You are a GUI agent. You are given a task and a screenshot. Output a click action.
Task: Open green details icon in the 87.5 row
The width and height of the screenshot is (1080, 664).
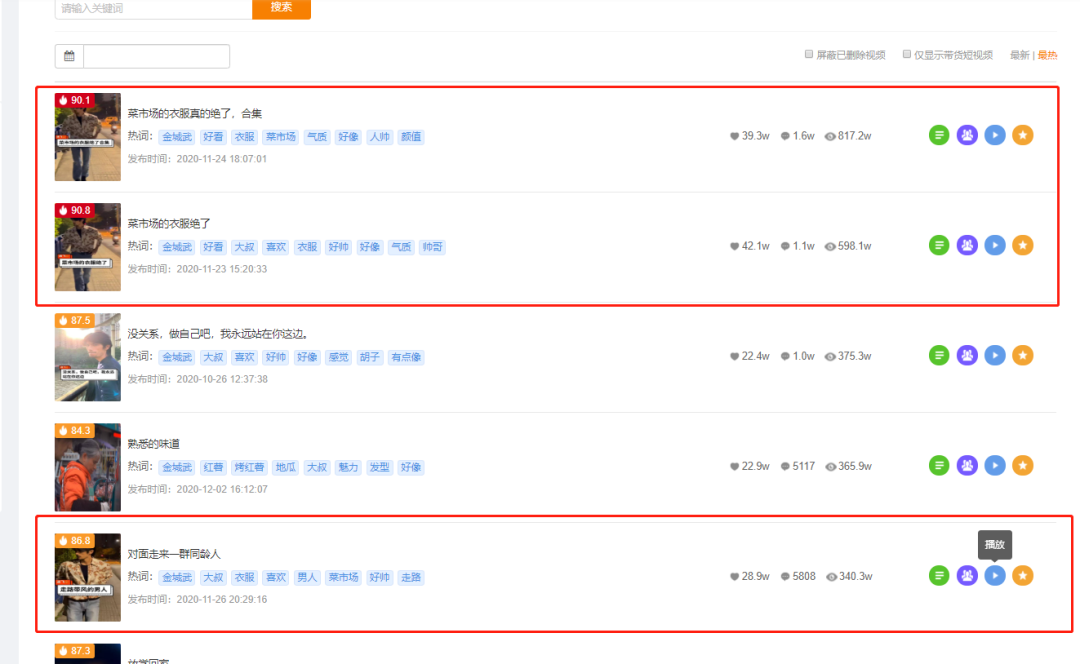coord(939,355)
